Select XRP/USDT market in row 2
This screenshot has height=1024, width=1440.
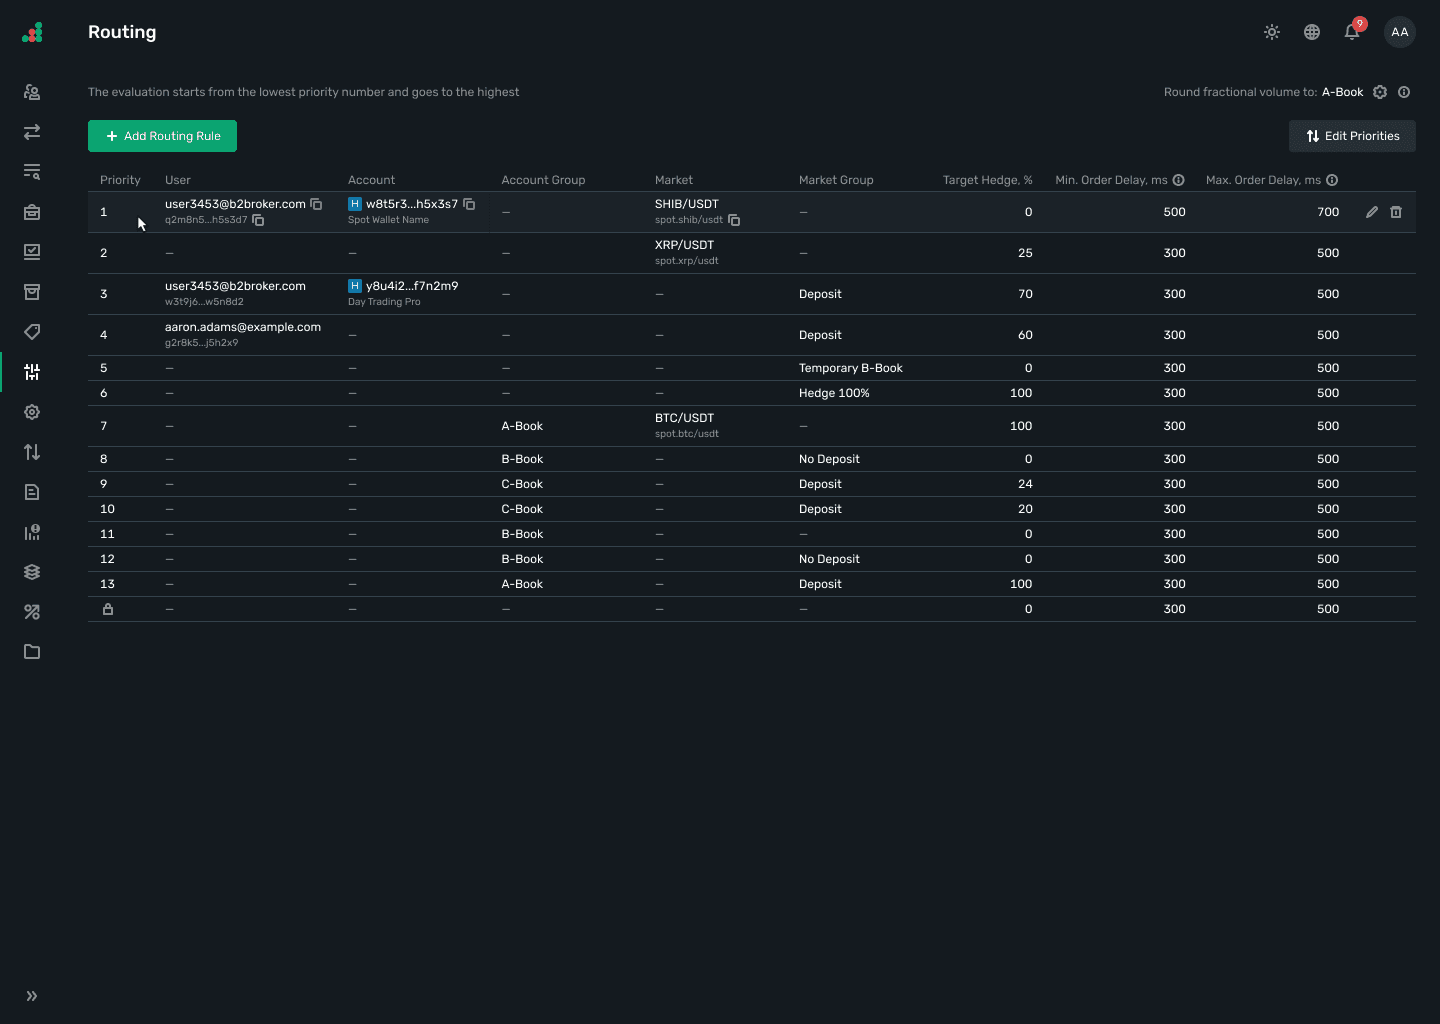(684, 245)
